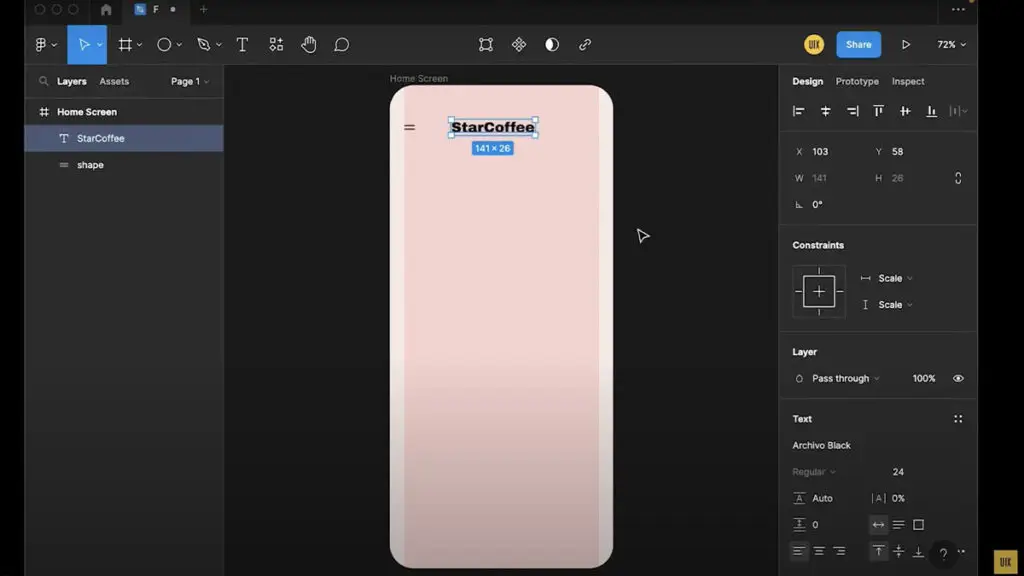Set text align center
The image size is (1024, 576).
(819, 551)
